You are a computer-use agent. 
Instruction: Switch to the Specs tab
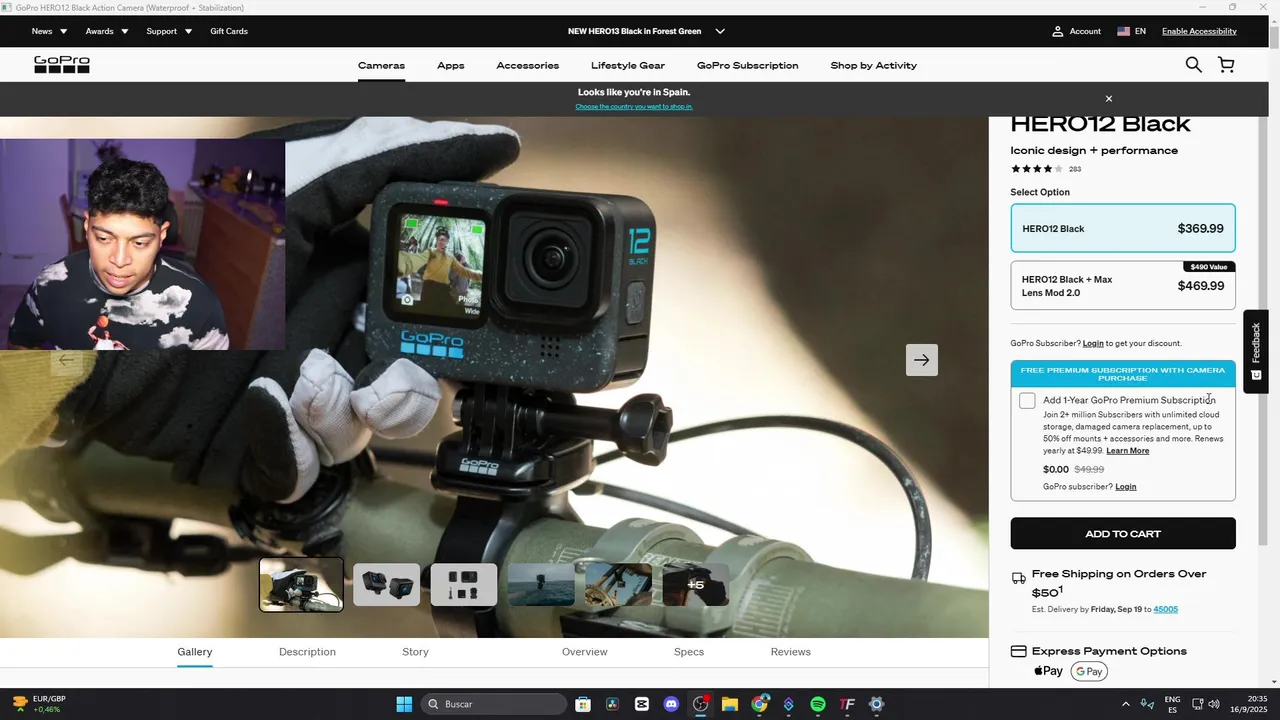tap(689, 652)
